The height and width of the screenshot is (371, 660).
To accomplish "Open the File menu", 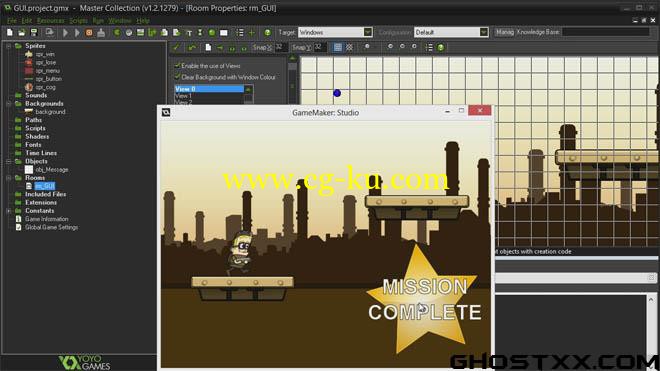I will pos(11,21).
